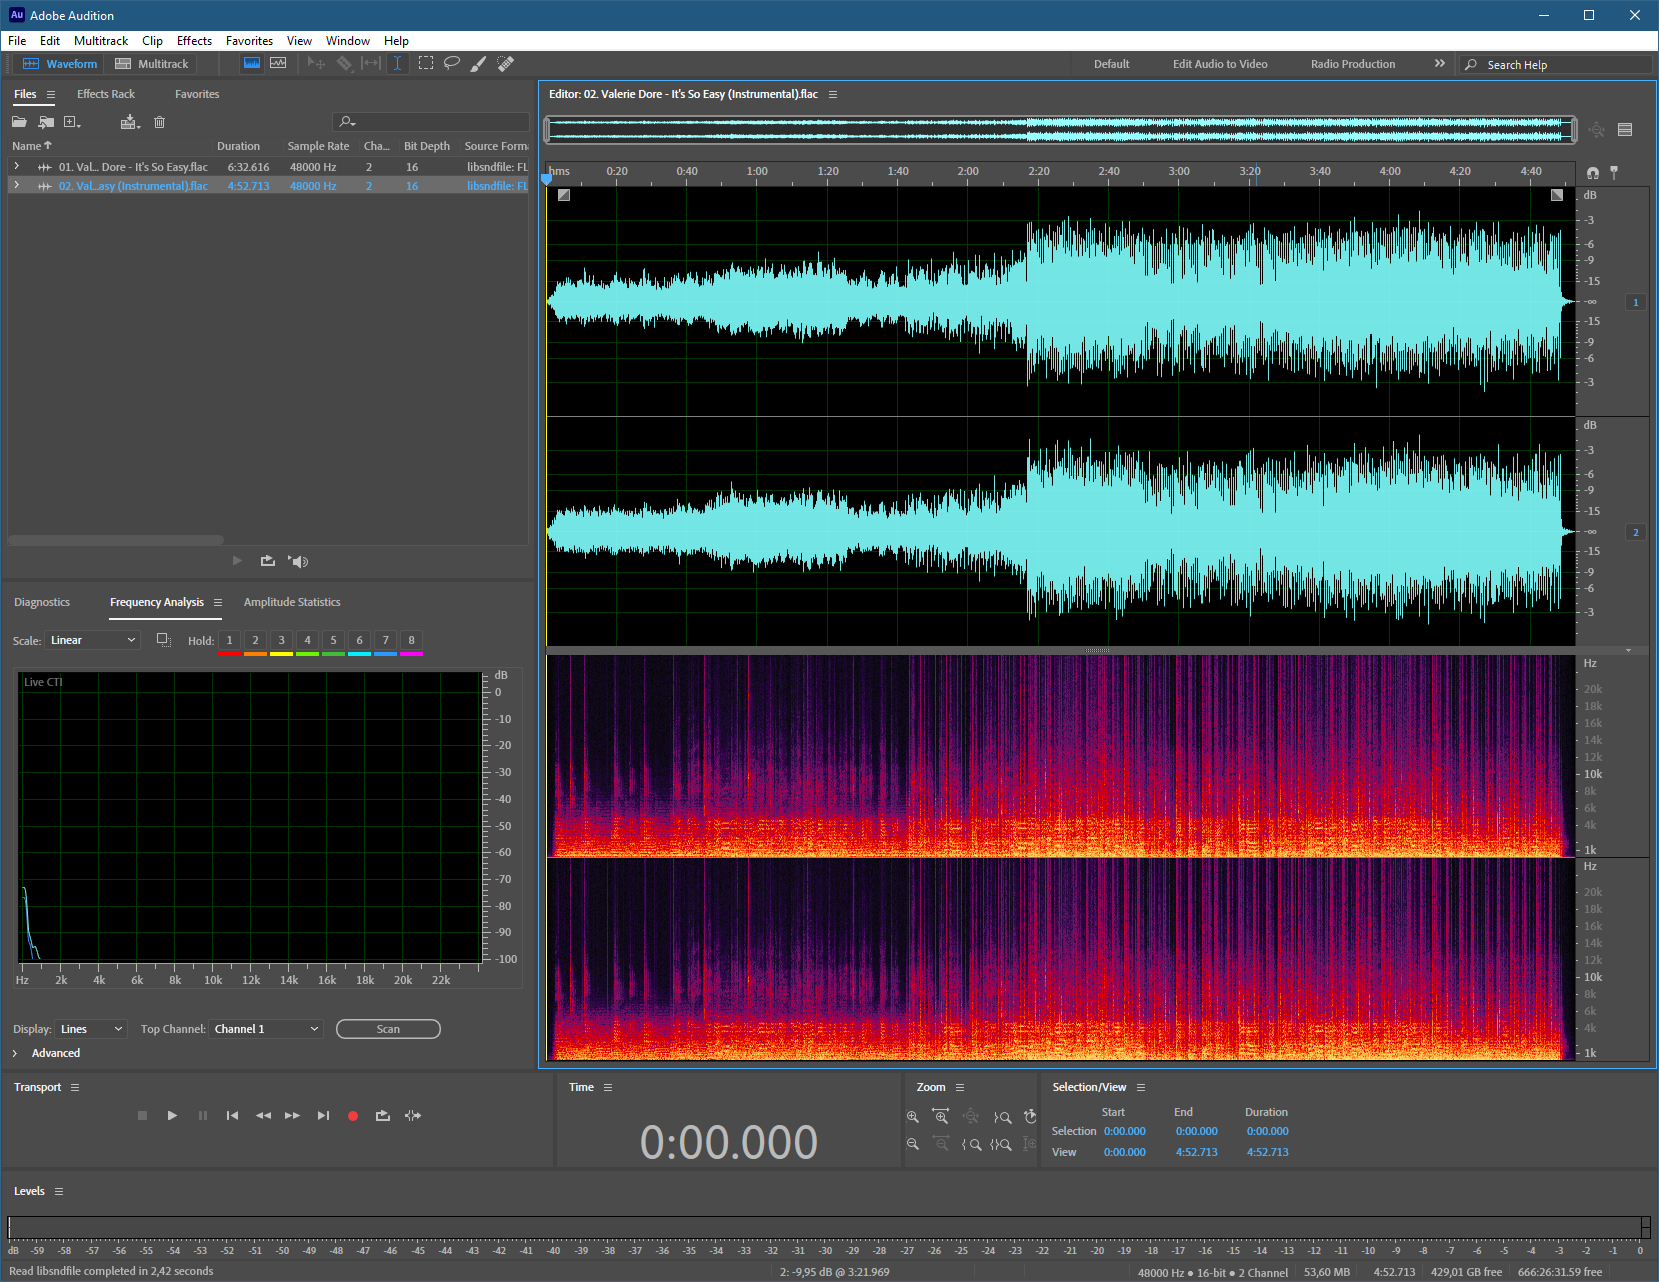Toggle Auto-Play speaker icon in Files panel
This screenshot has height=1282, width=1659.
[298, 561]
